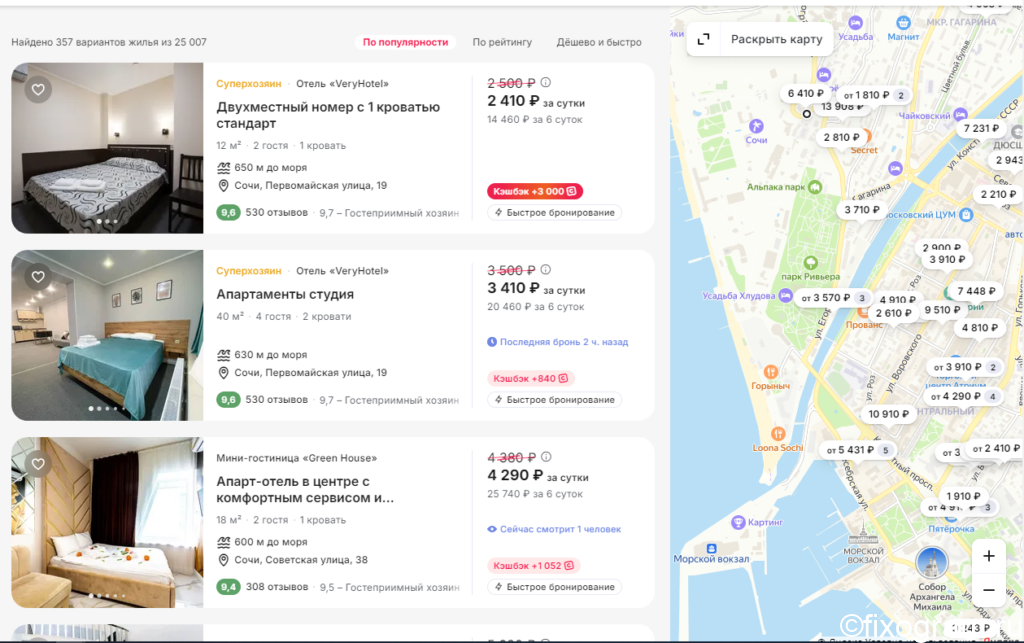This screenshot has height=643, width=1024.
Task: Click от 3 570 ₽ map marker
Action: (x=835, y=298)
